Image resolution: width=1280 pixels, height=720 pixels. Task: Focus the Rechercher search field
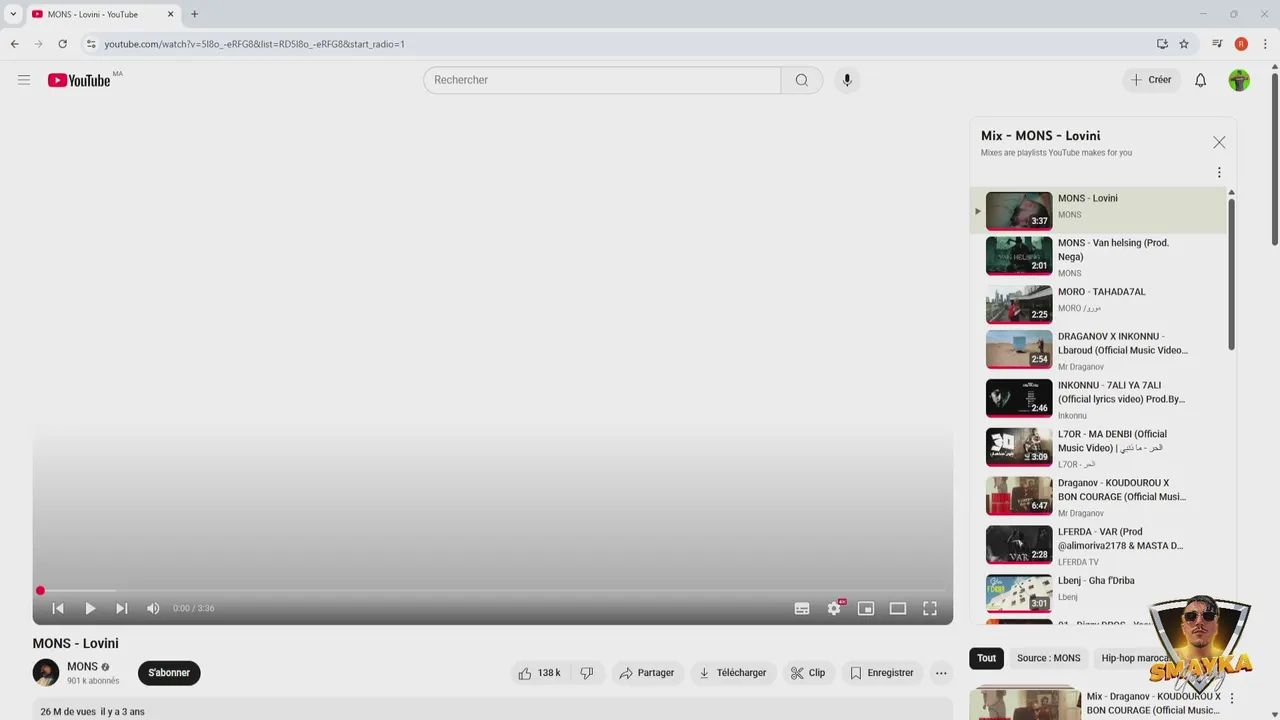(602, 80)
